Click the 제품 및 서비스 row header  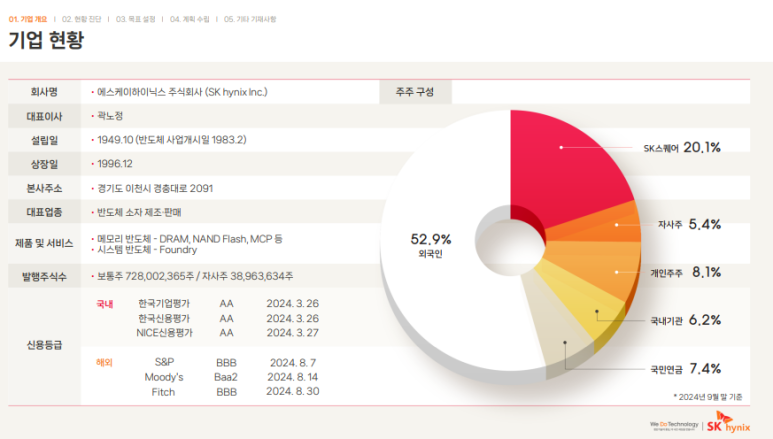(x=44, y=243)
